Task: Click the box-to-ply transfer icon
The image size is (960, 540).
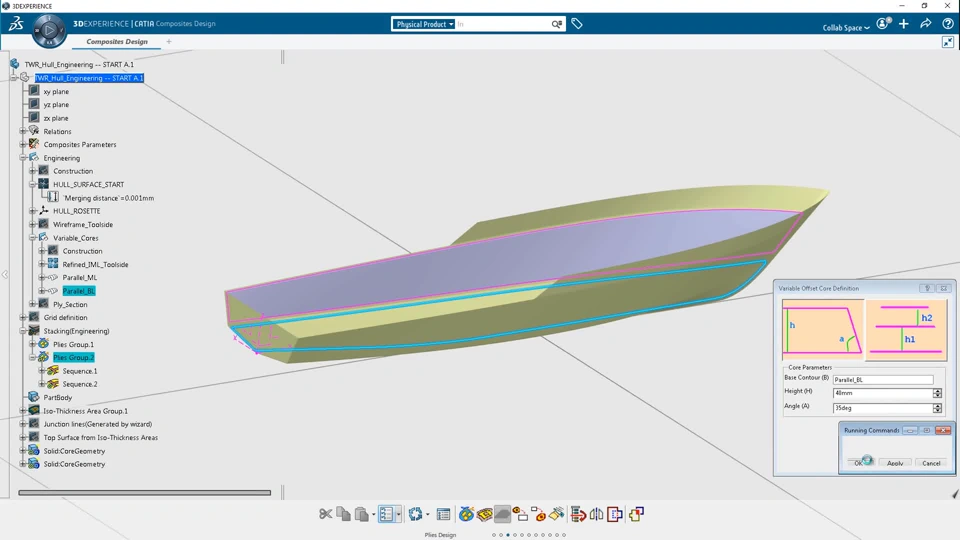Action: 538,514
